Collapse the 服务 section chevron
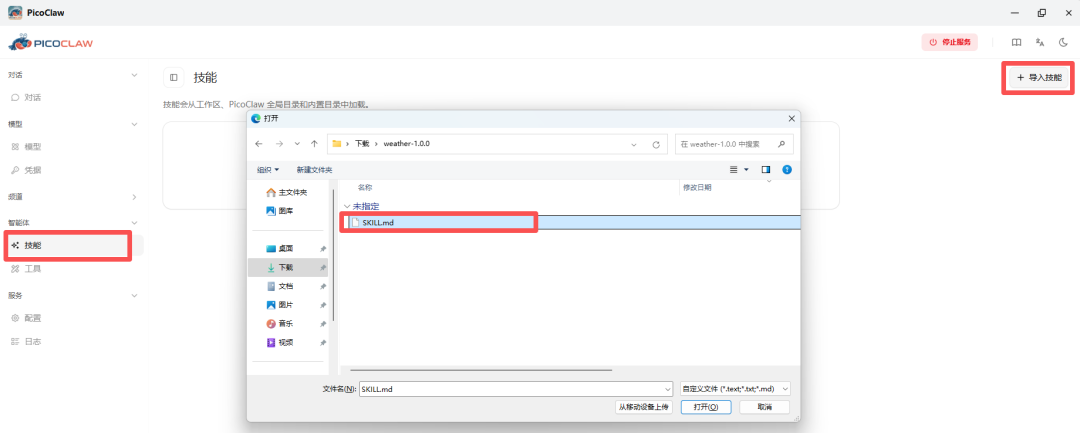The image size is (1080, 433). click(134, 295)
